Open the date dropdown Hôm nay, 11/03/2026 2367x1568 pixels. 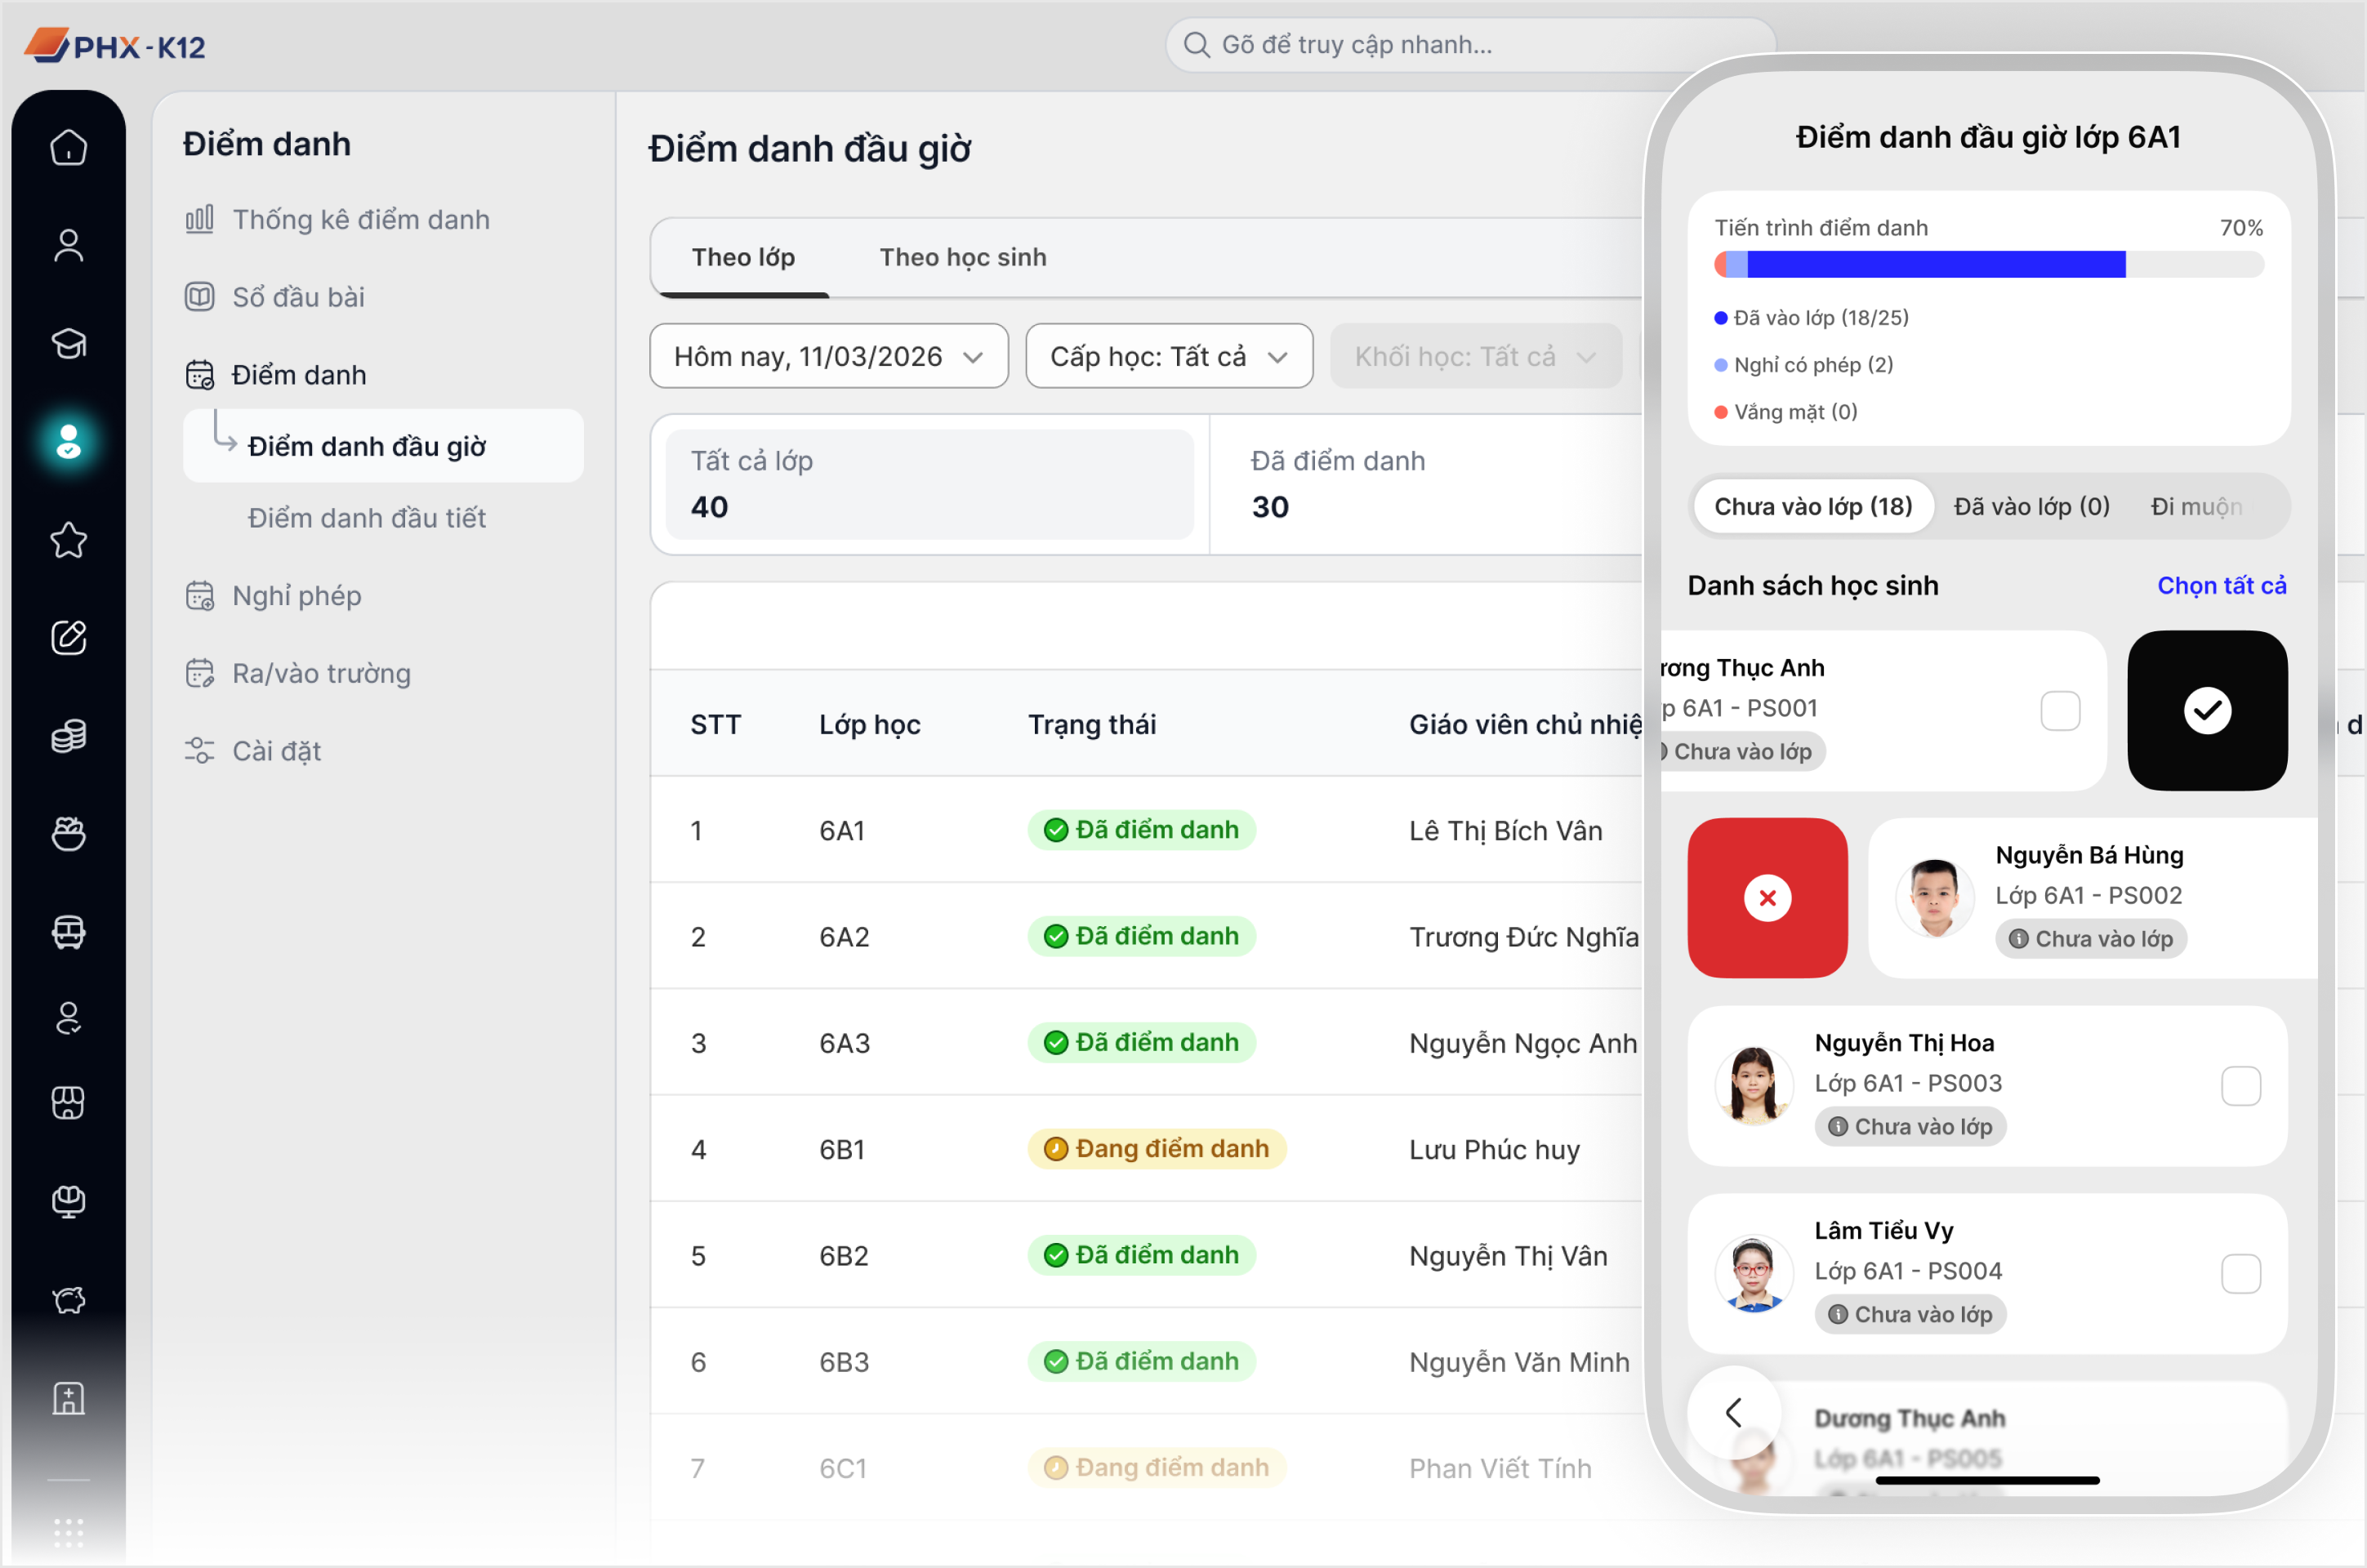(x=829, y=356)
